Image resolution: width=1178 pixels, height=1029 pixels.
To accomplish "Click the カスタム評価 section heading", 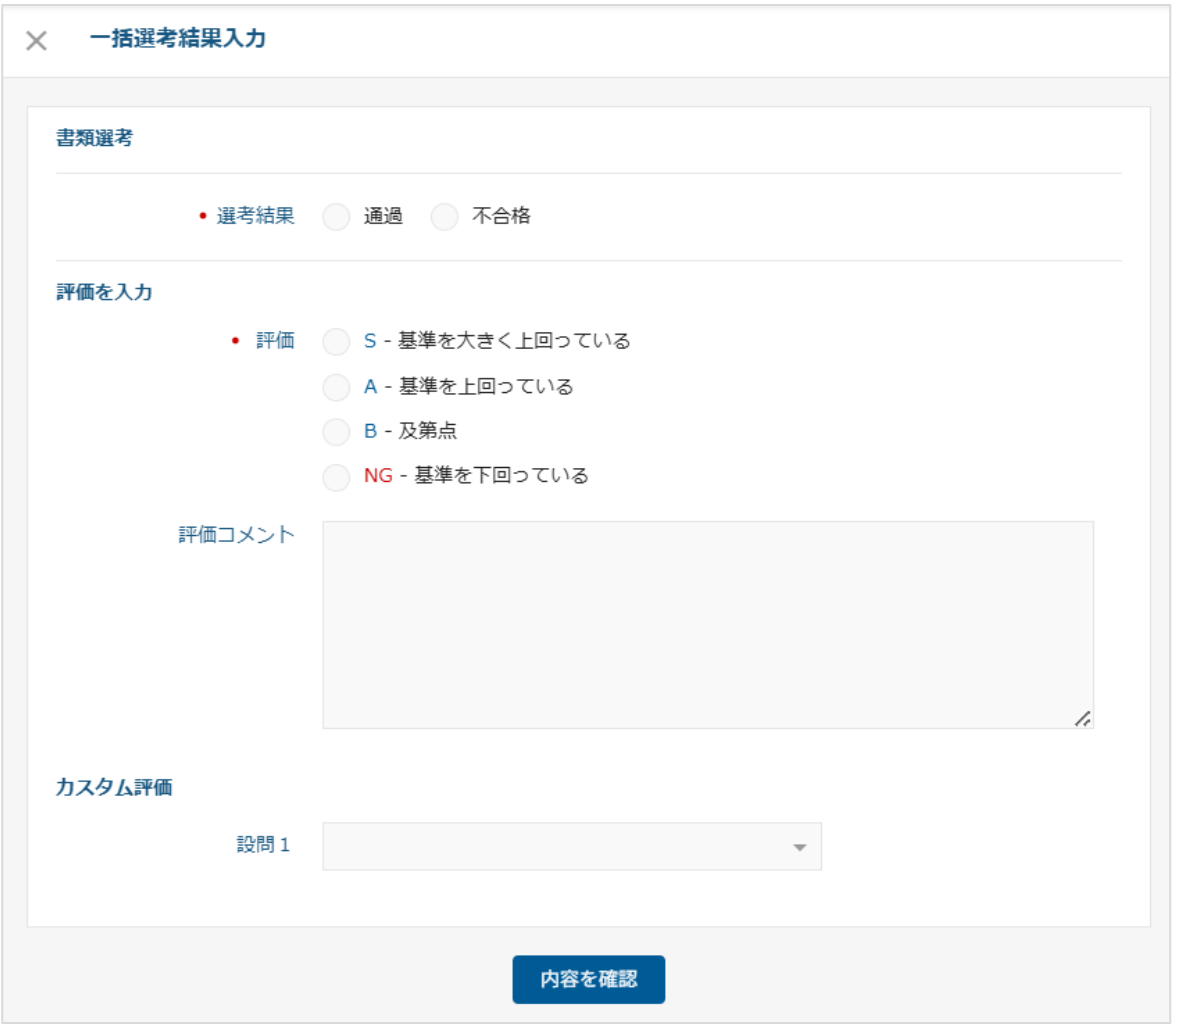I will [x=114, y=788].
